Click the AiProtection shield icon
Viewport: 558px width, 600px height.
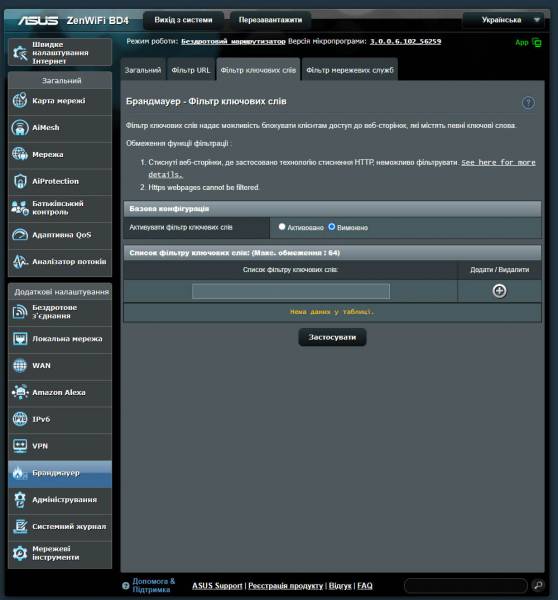coord(20,181)
